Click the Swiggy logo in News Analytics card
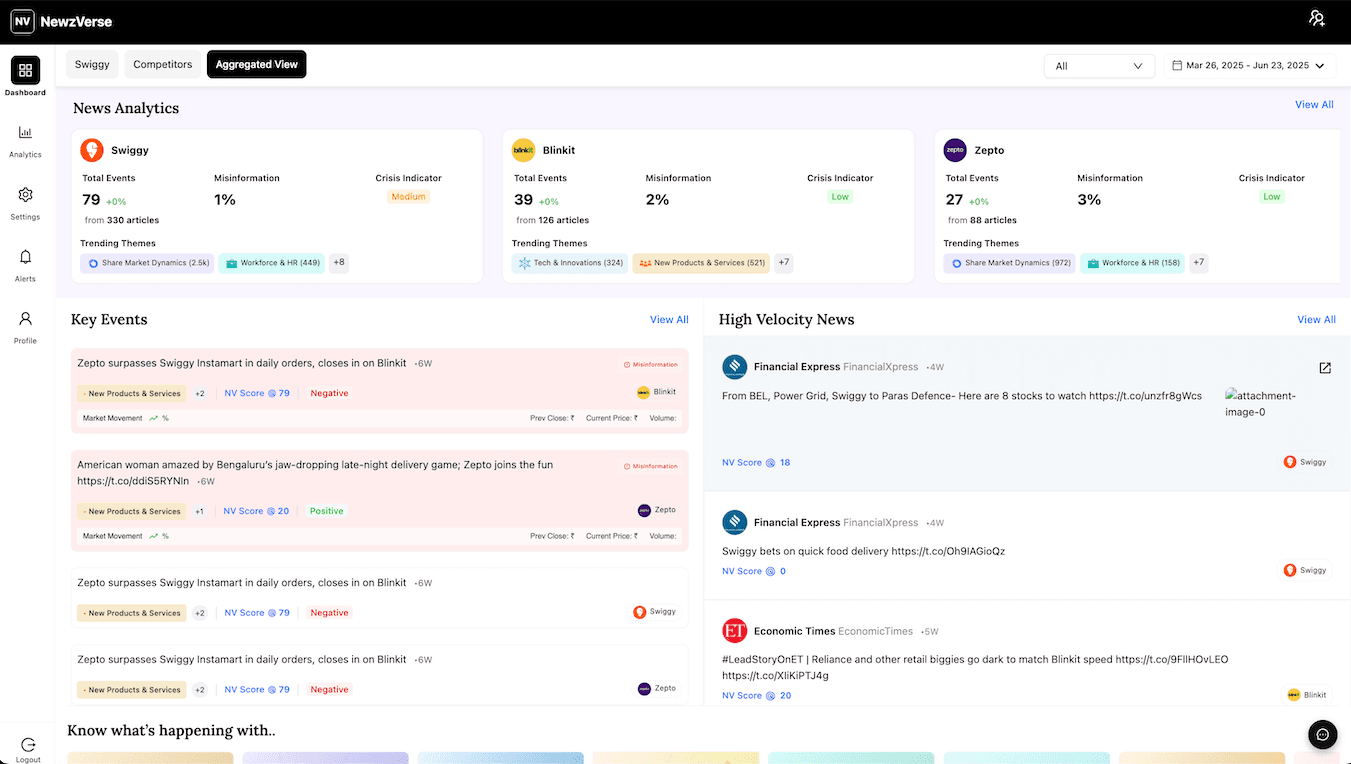 [92, 150]
